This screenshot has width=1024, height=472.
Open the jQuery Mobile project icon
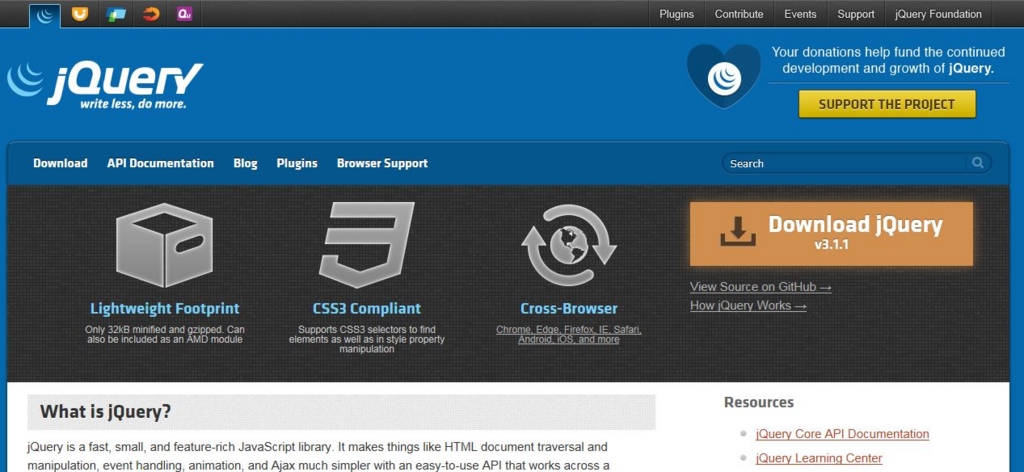(x=116, y=14)
